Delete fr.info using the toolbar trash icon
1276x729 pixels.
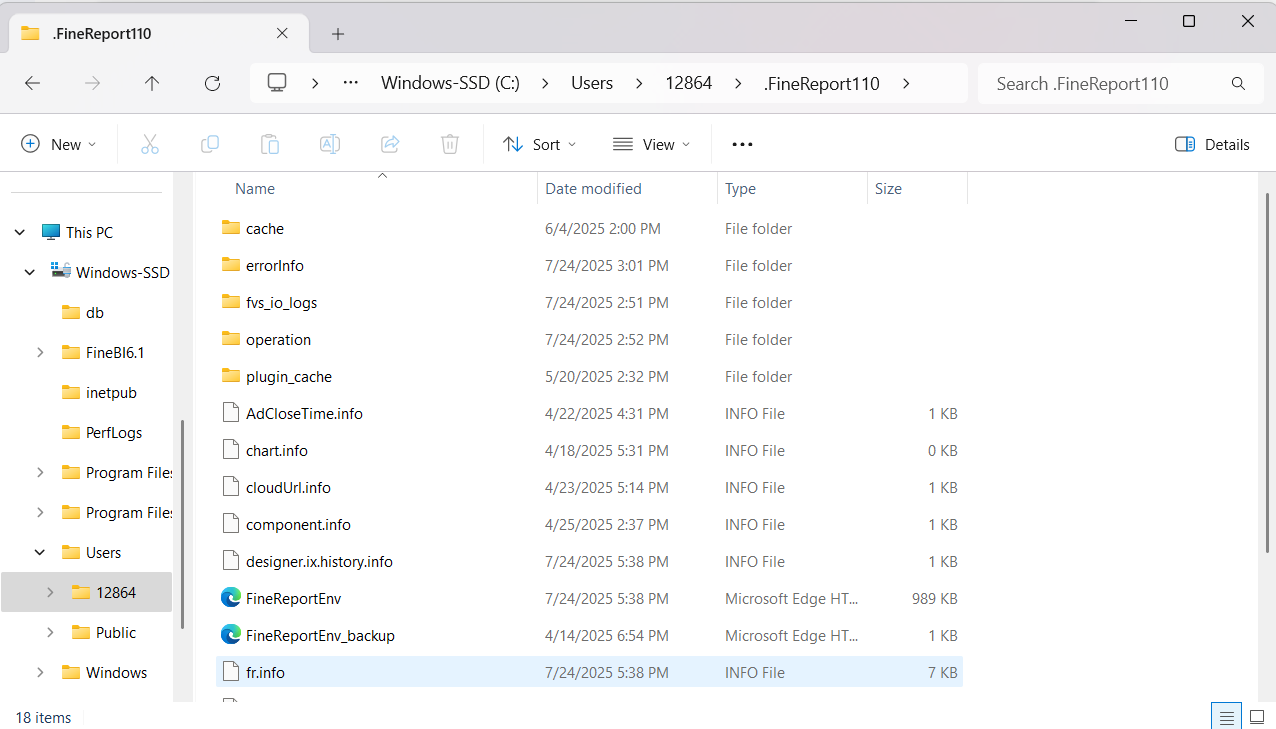(449, 144)
